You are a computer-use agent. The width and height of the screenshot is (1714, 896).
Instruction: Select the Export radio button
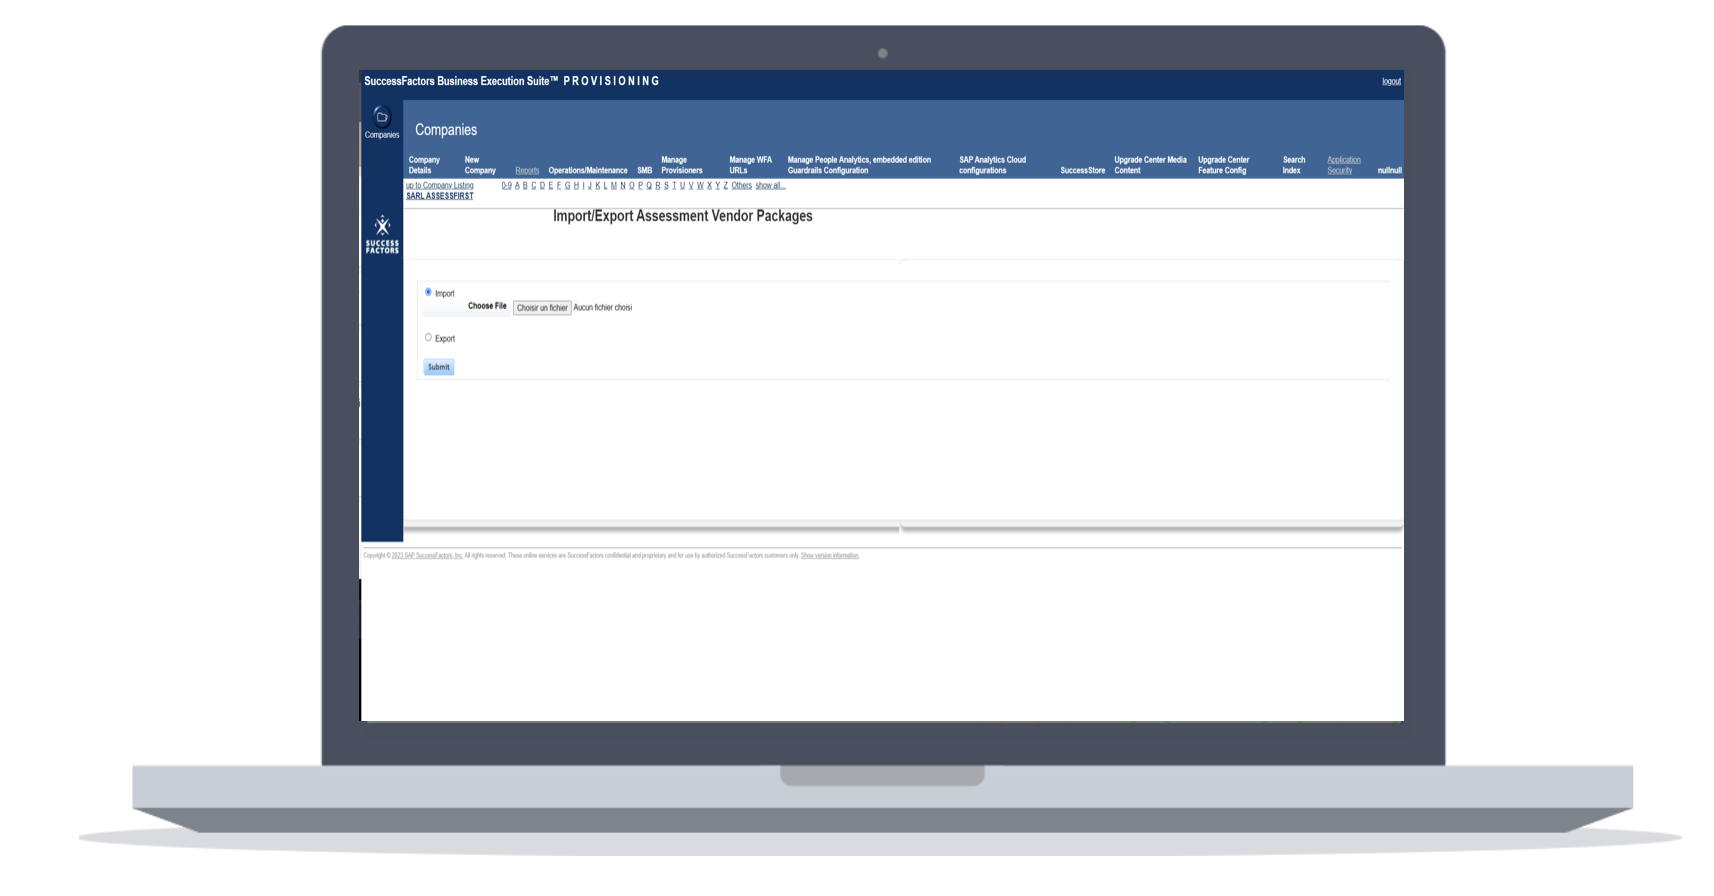(428, 338)
